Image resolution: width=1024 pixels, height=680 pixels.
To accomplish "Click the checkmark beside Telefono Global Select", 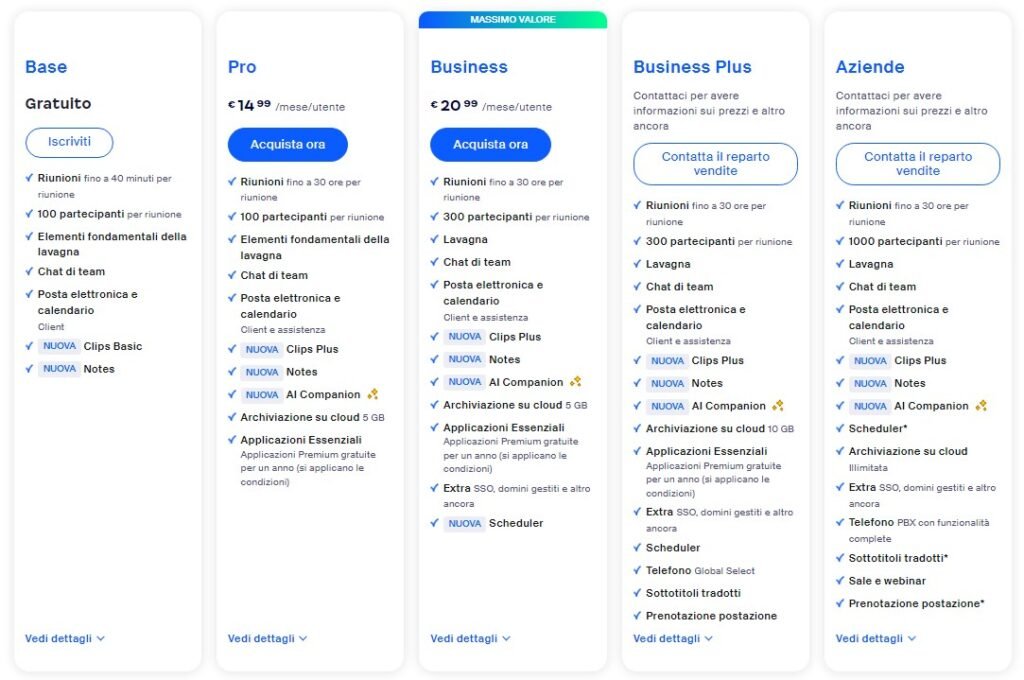I will tap(637, 570).
